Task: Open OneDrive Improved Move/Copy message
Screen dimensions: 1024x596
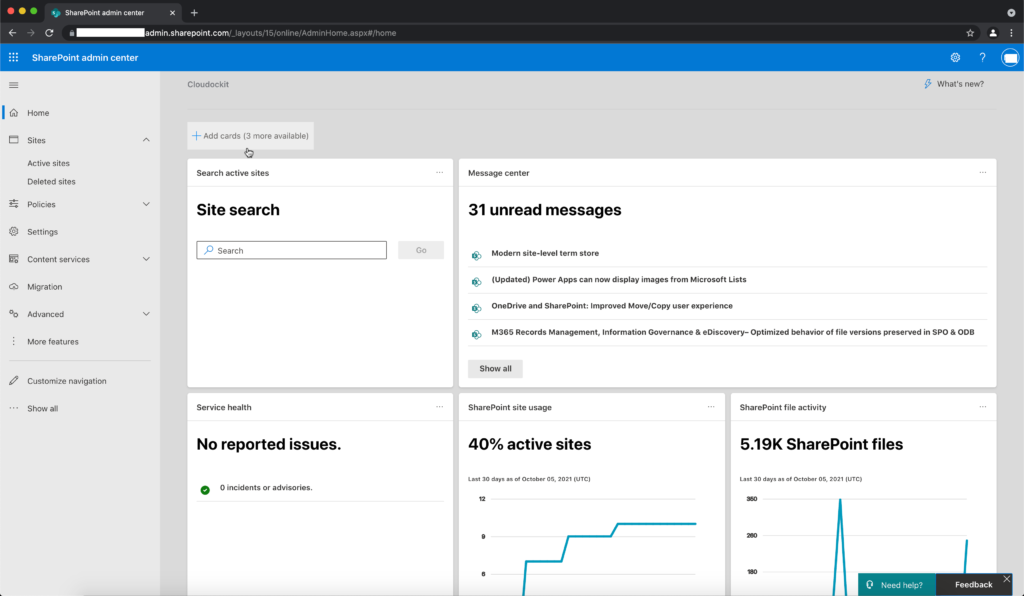Action: point(612,306)
